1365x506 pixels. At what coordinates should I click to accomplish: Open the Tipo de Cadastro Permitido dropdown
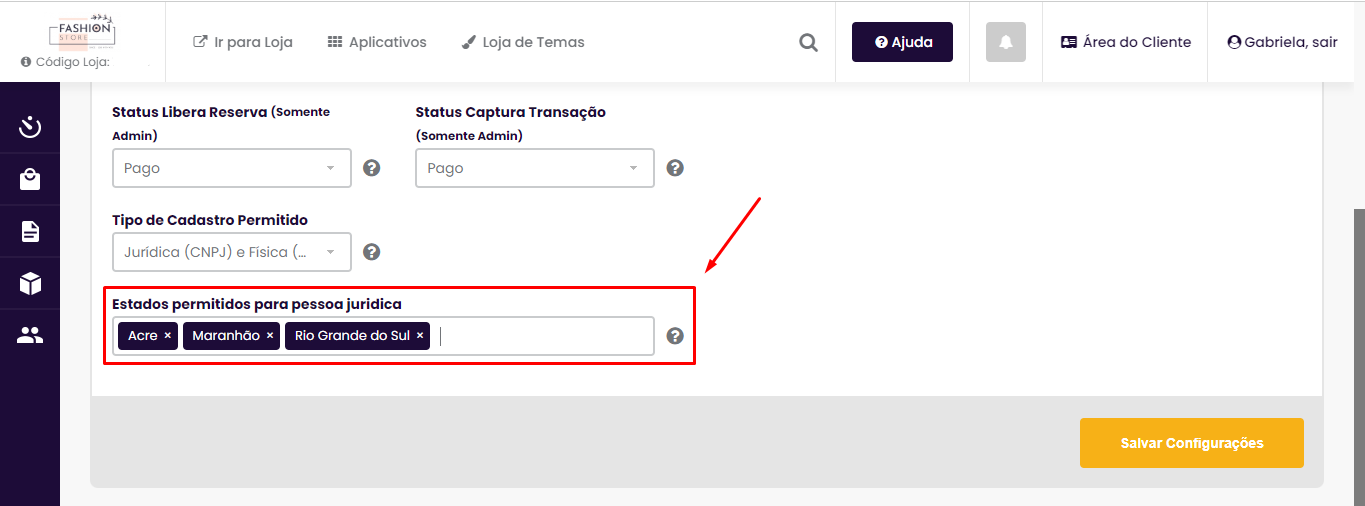(232, 252)
